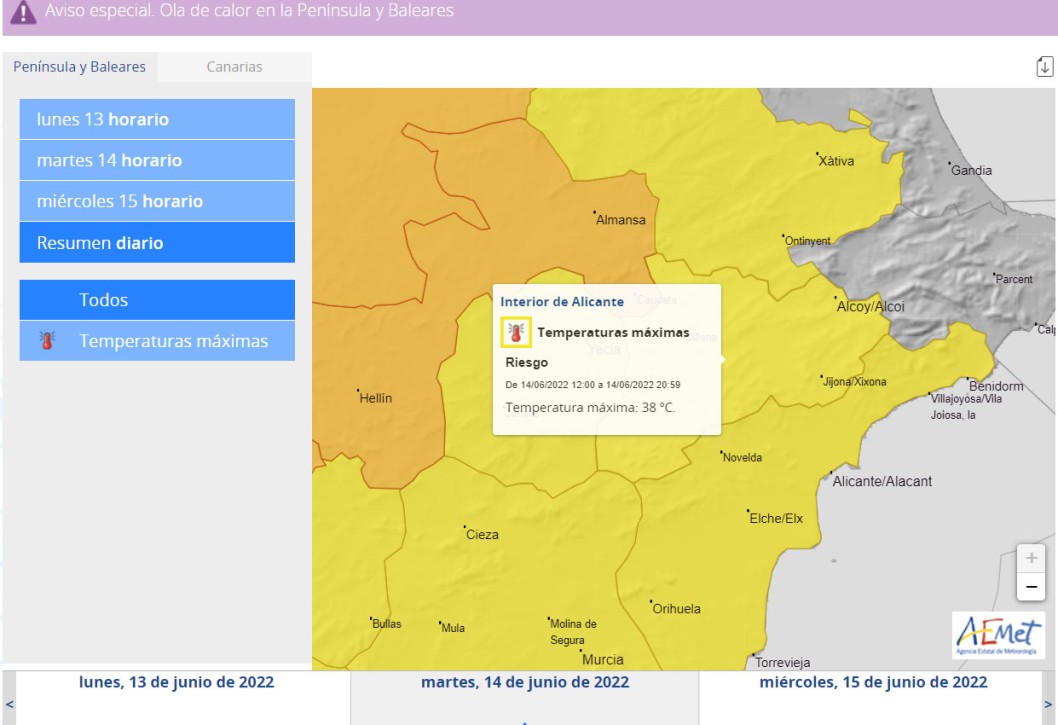Viewport: 1058px width, 725px height.
Task: Select miércoles 15 horario view
Action: 157,201
